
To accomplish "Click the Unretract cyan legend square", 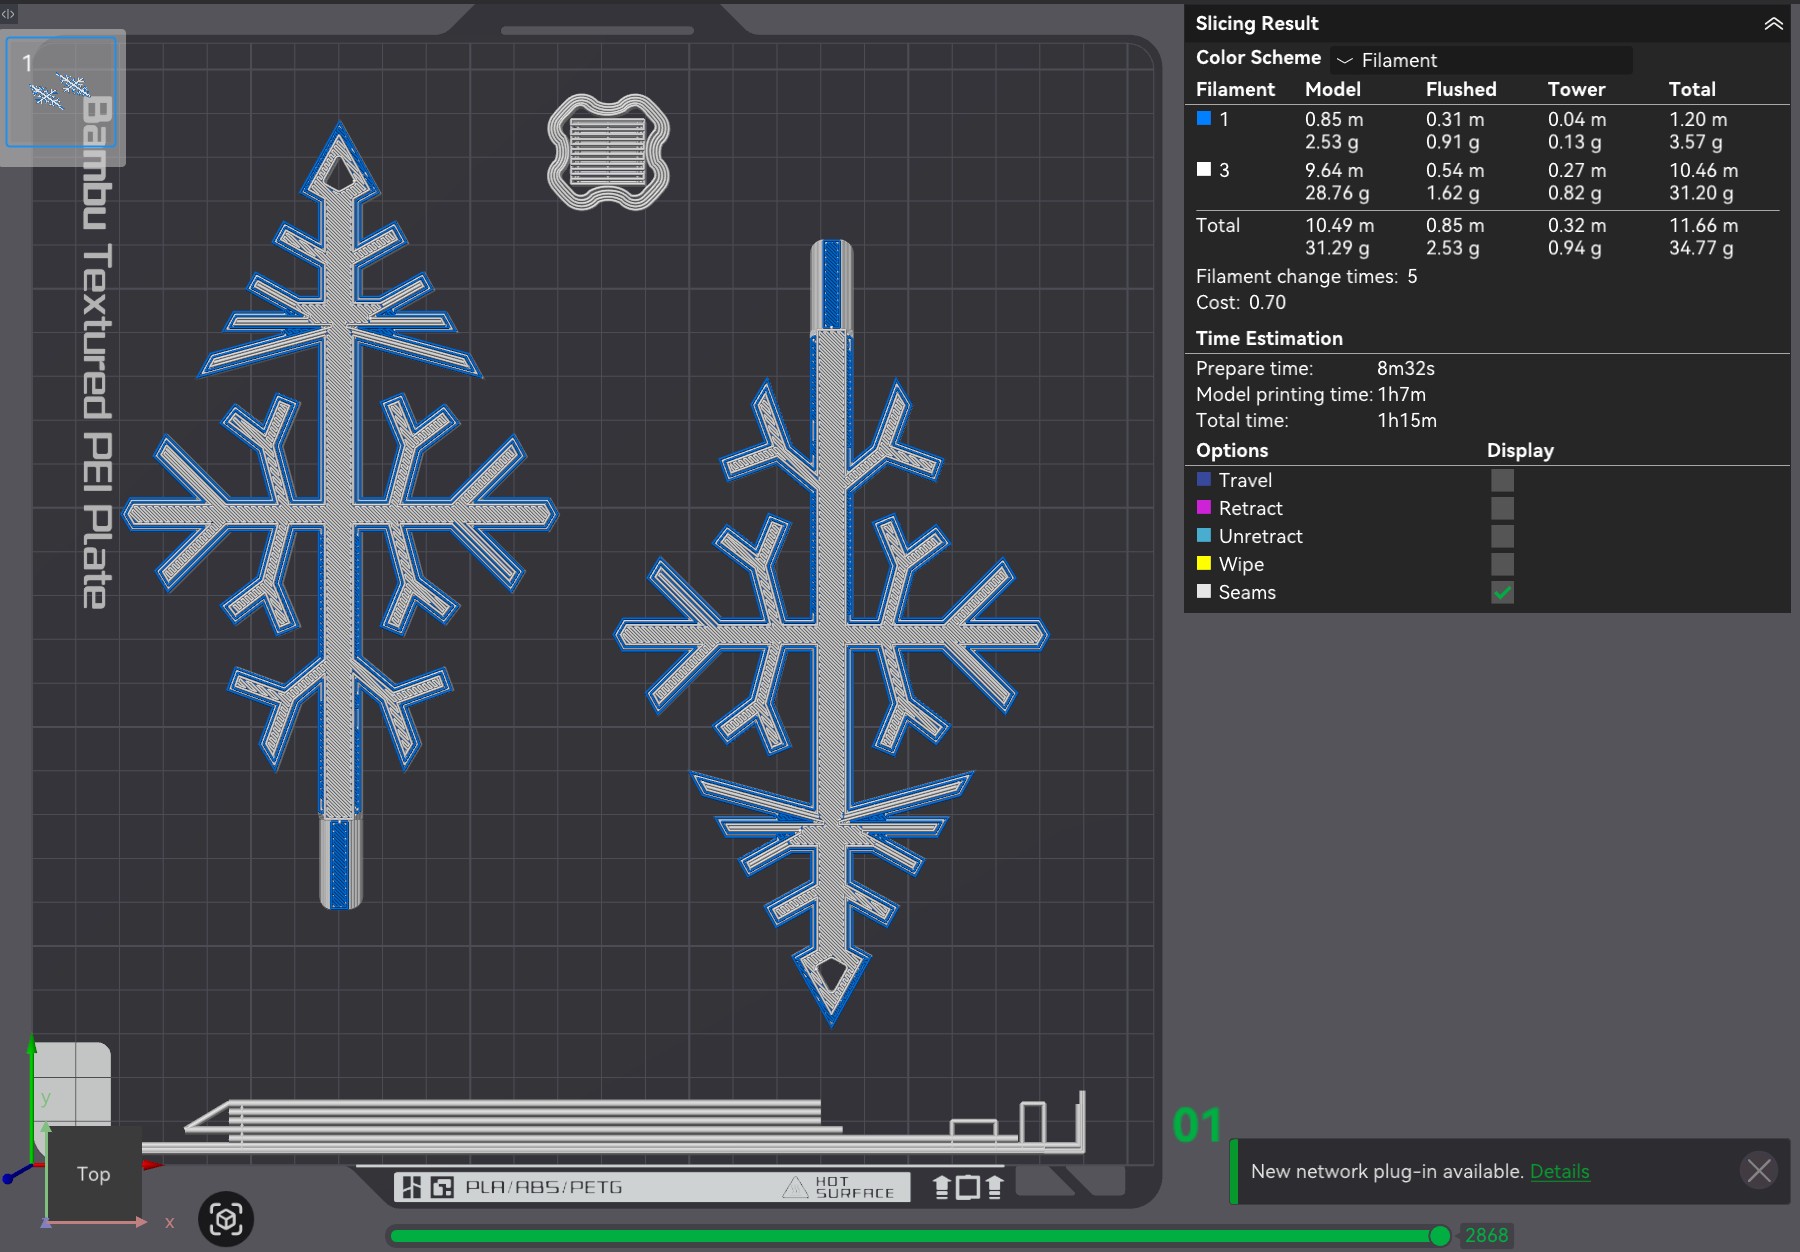I will tap(1204, 536).
